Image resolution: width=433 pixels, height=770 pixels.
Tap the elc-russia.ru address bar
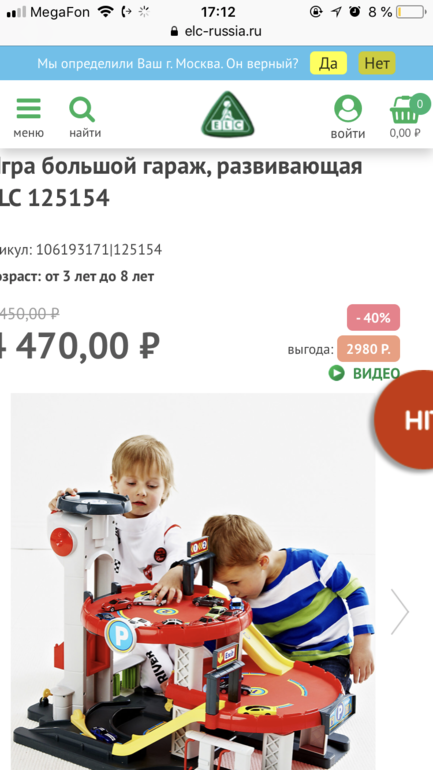pyautogui.click(x=216, y=31)
